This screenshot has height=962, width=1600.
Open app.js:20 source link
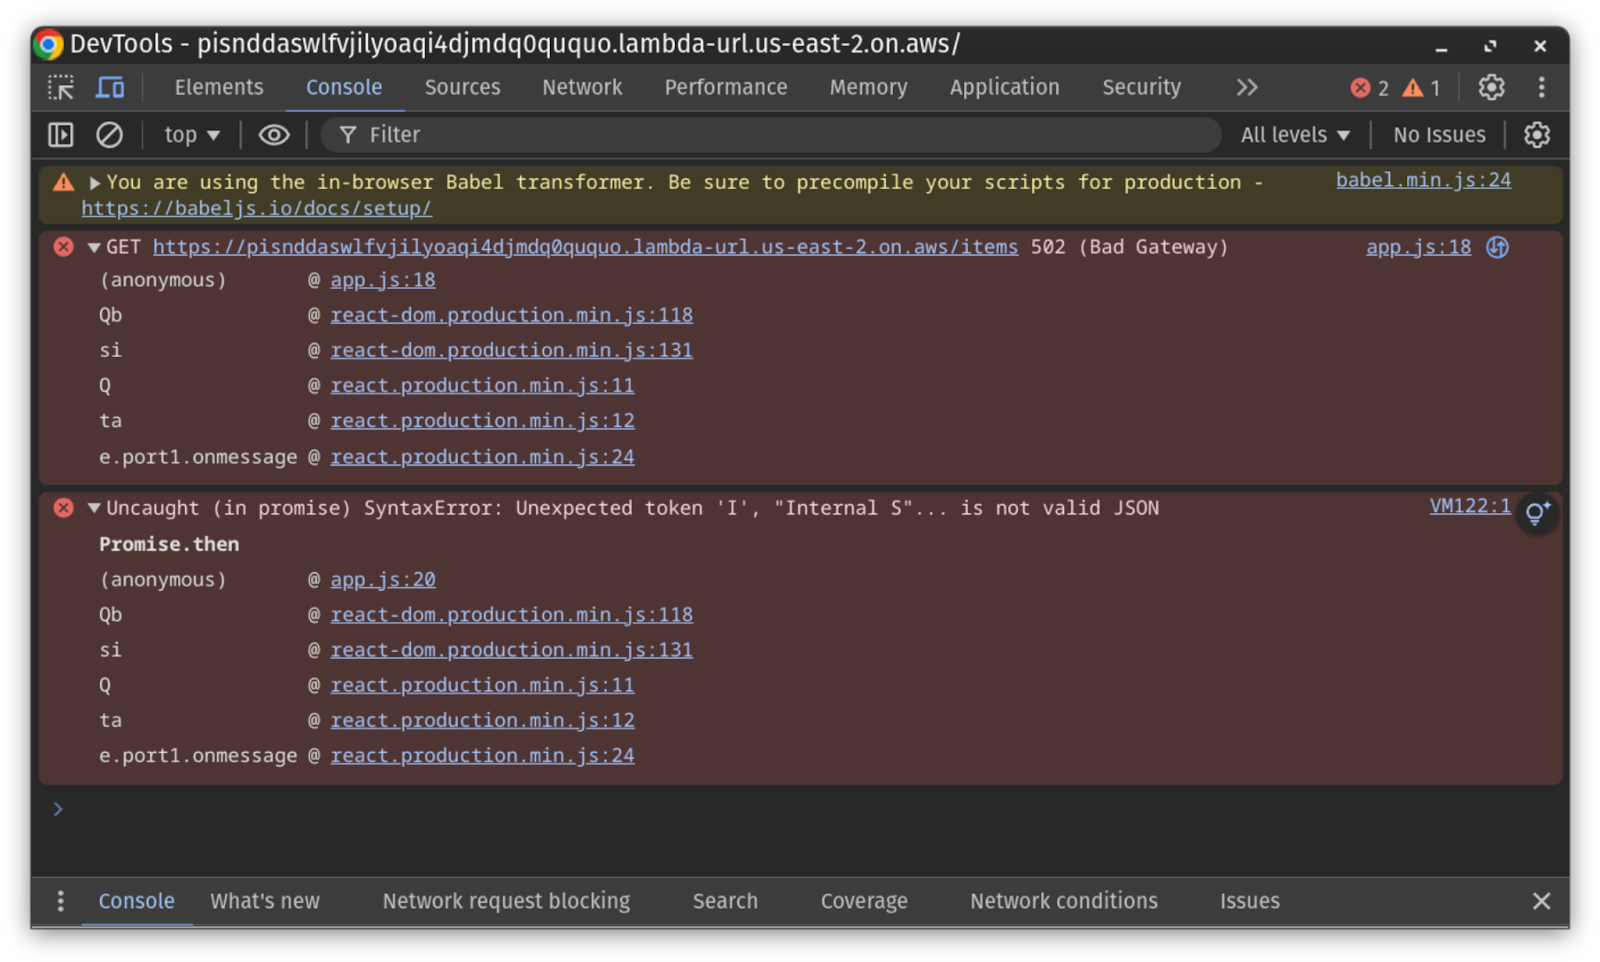tap(383, 580)
